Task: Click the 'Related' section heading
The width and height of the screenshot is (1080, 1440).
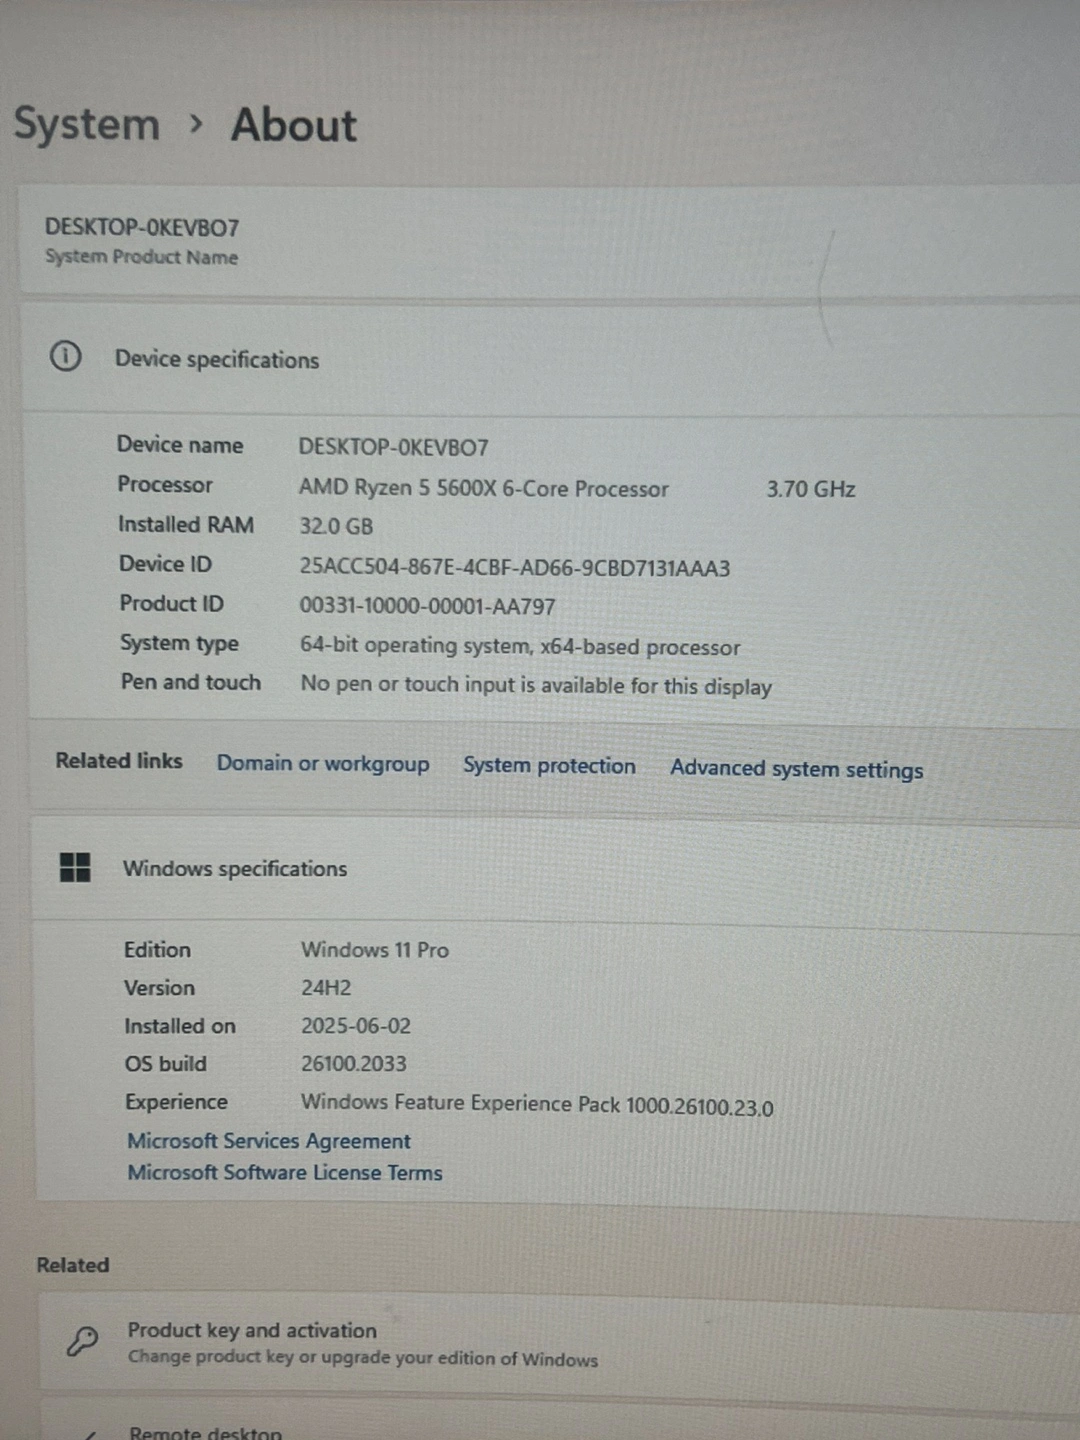Action: click(73, 1265)
